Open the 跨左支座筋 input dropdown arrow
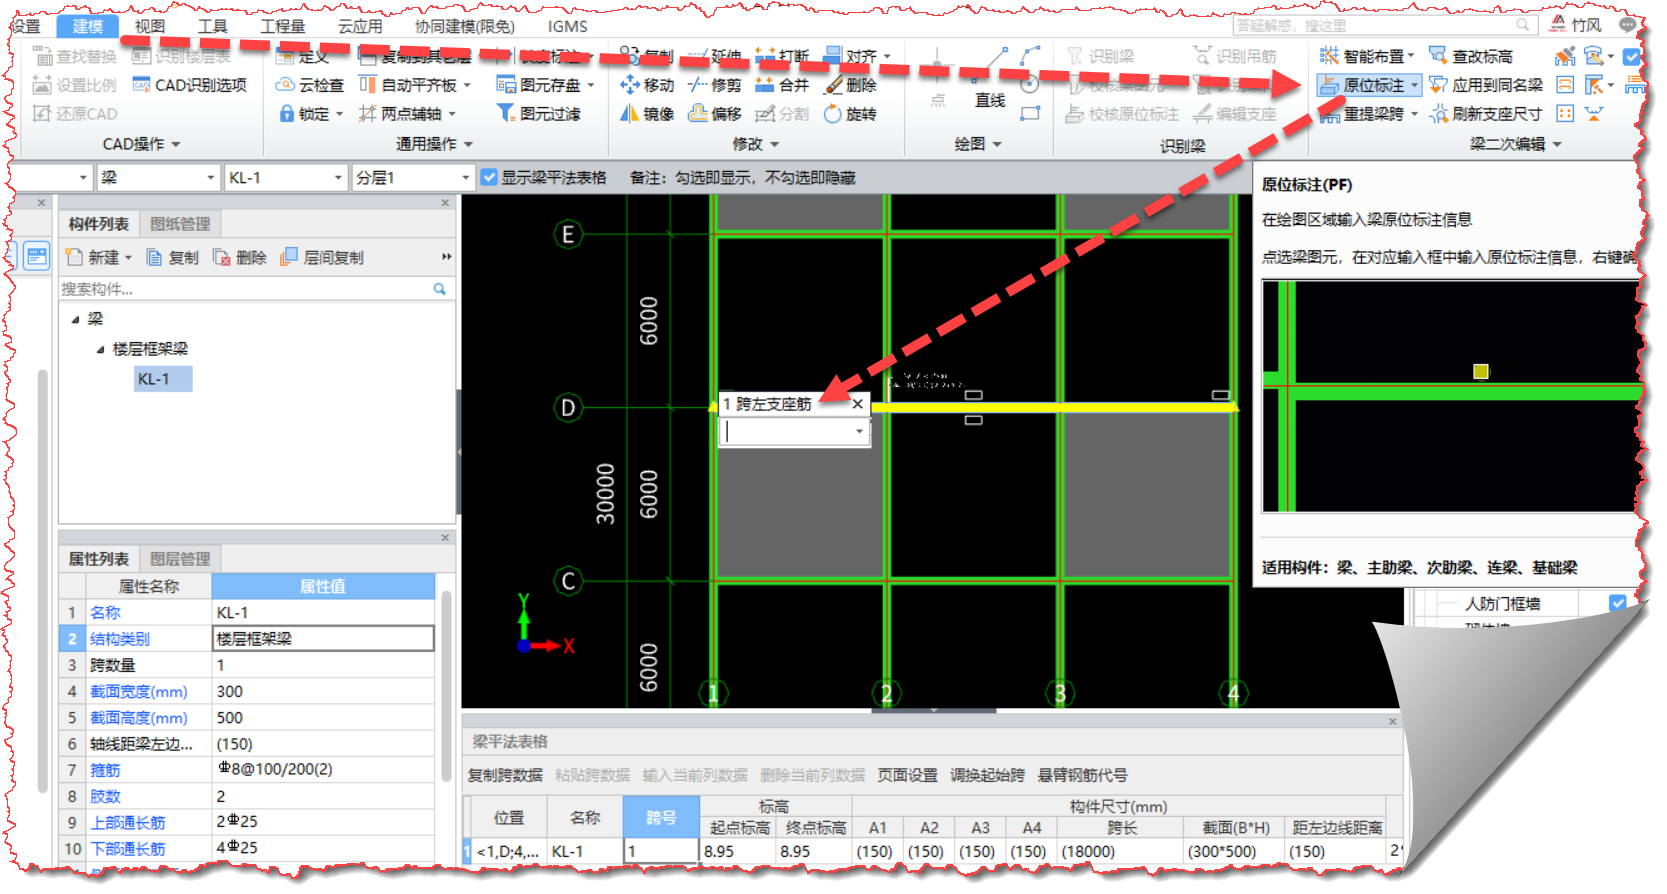The width and height of the screenshot is (1667, 894). 859,432
